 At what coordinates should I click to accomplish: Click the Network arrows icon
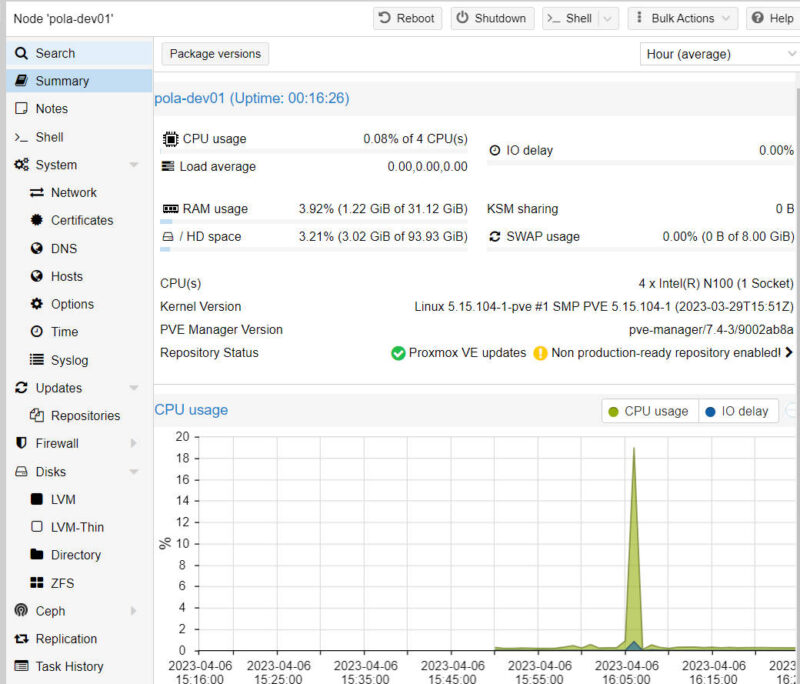coord(37,192)
